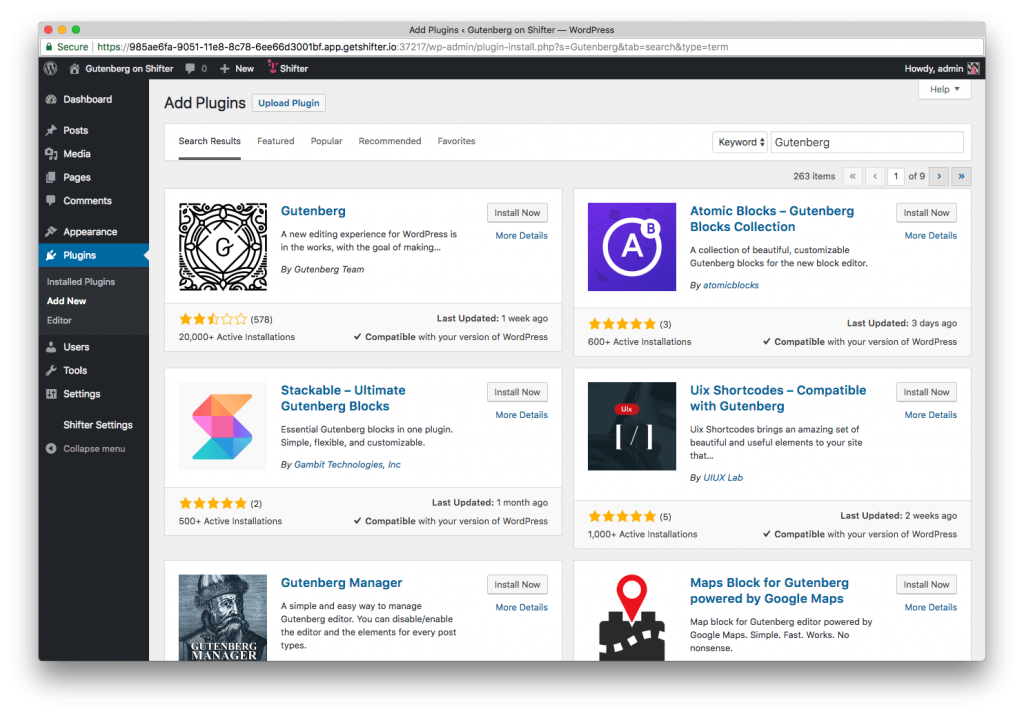The image size is (1024, 716).
Task: Switch to Featured tab
Action: 276,141
